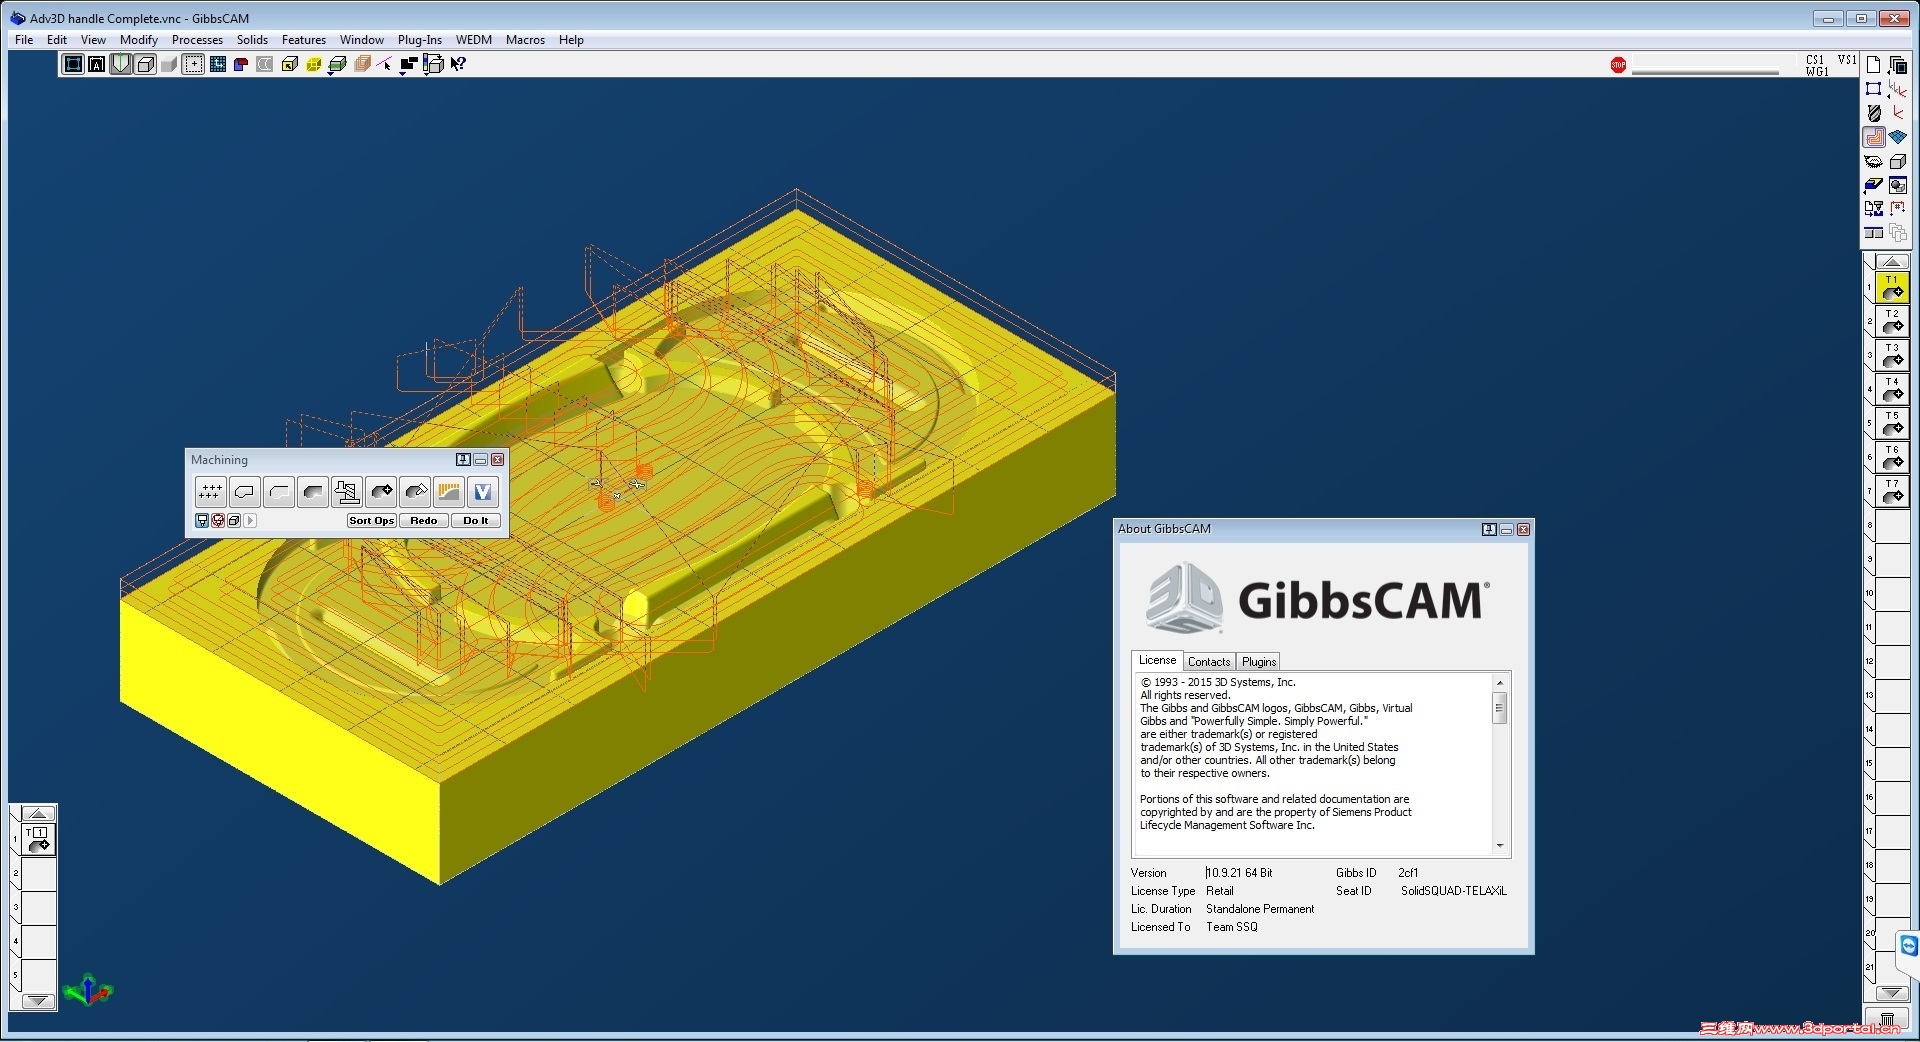Click the shaded shape with plus process button
This screenshot has height=1042, width=1920.
381,492
